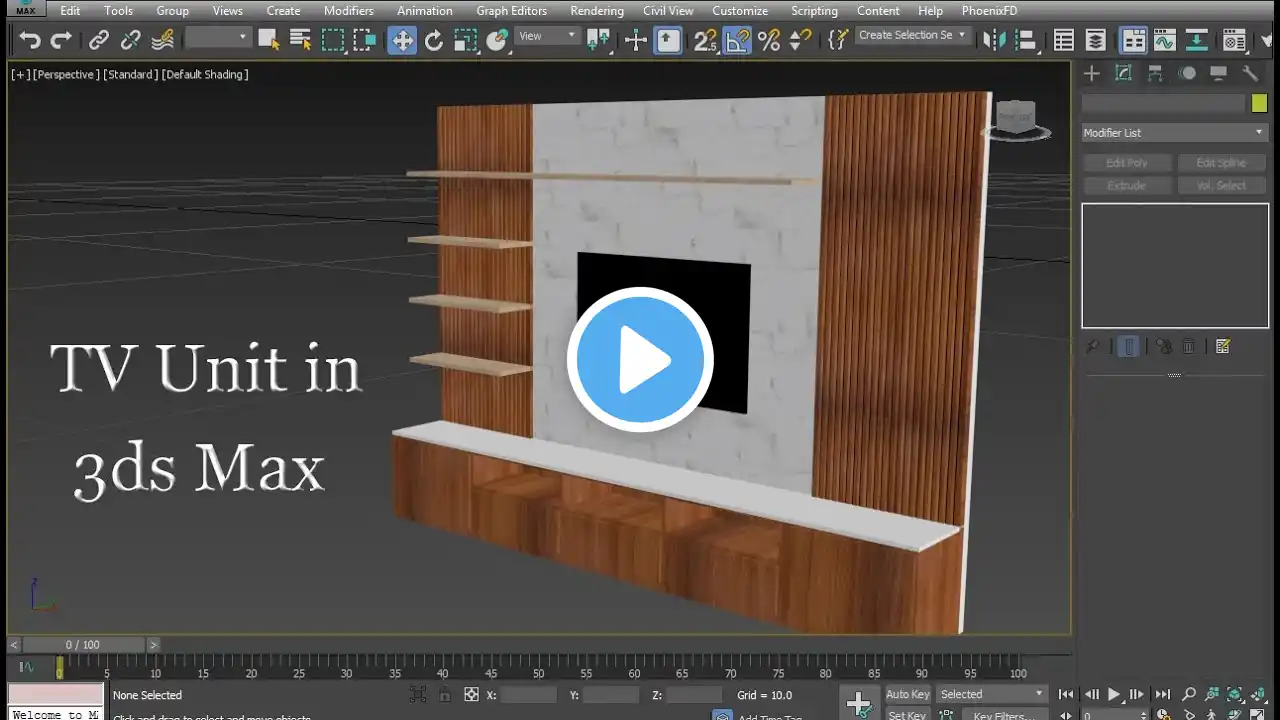This screenshot has height=720, width=1280.
Task: Open the [Perspective] viewport label menu
Action: pyautogui.click(x=66, y=75)
